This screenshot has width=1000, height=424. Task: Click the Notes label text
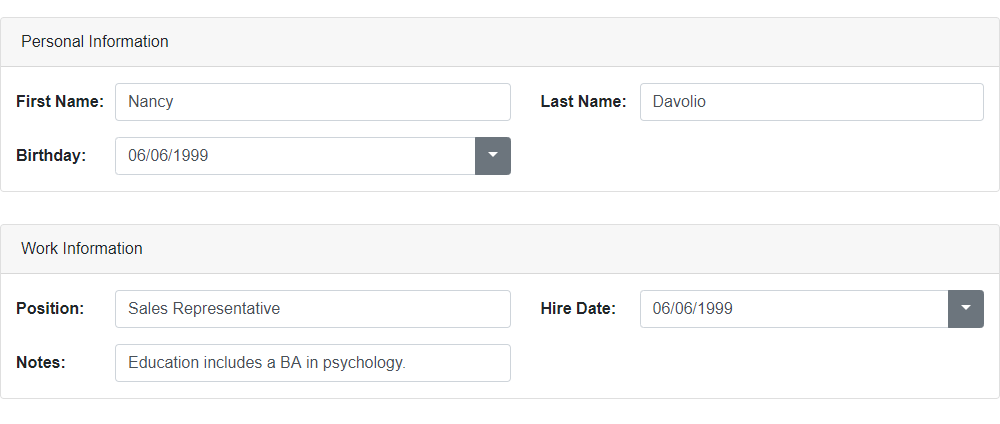[41, 363]
